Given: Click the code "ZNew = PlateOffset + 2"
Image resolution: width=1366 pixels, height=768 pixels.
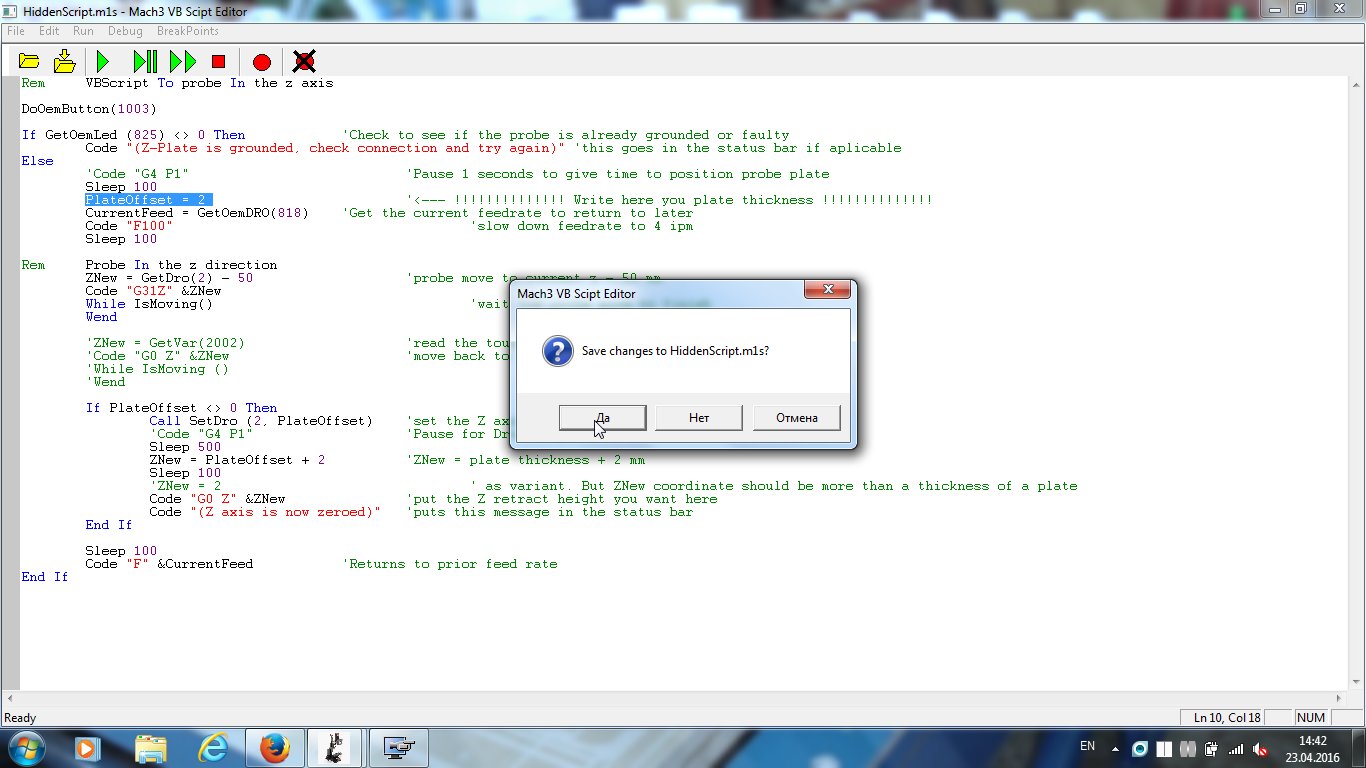Looking at the screenshot, I should point(237,460).
